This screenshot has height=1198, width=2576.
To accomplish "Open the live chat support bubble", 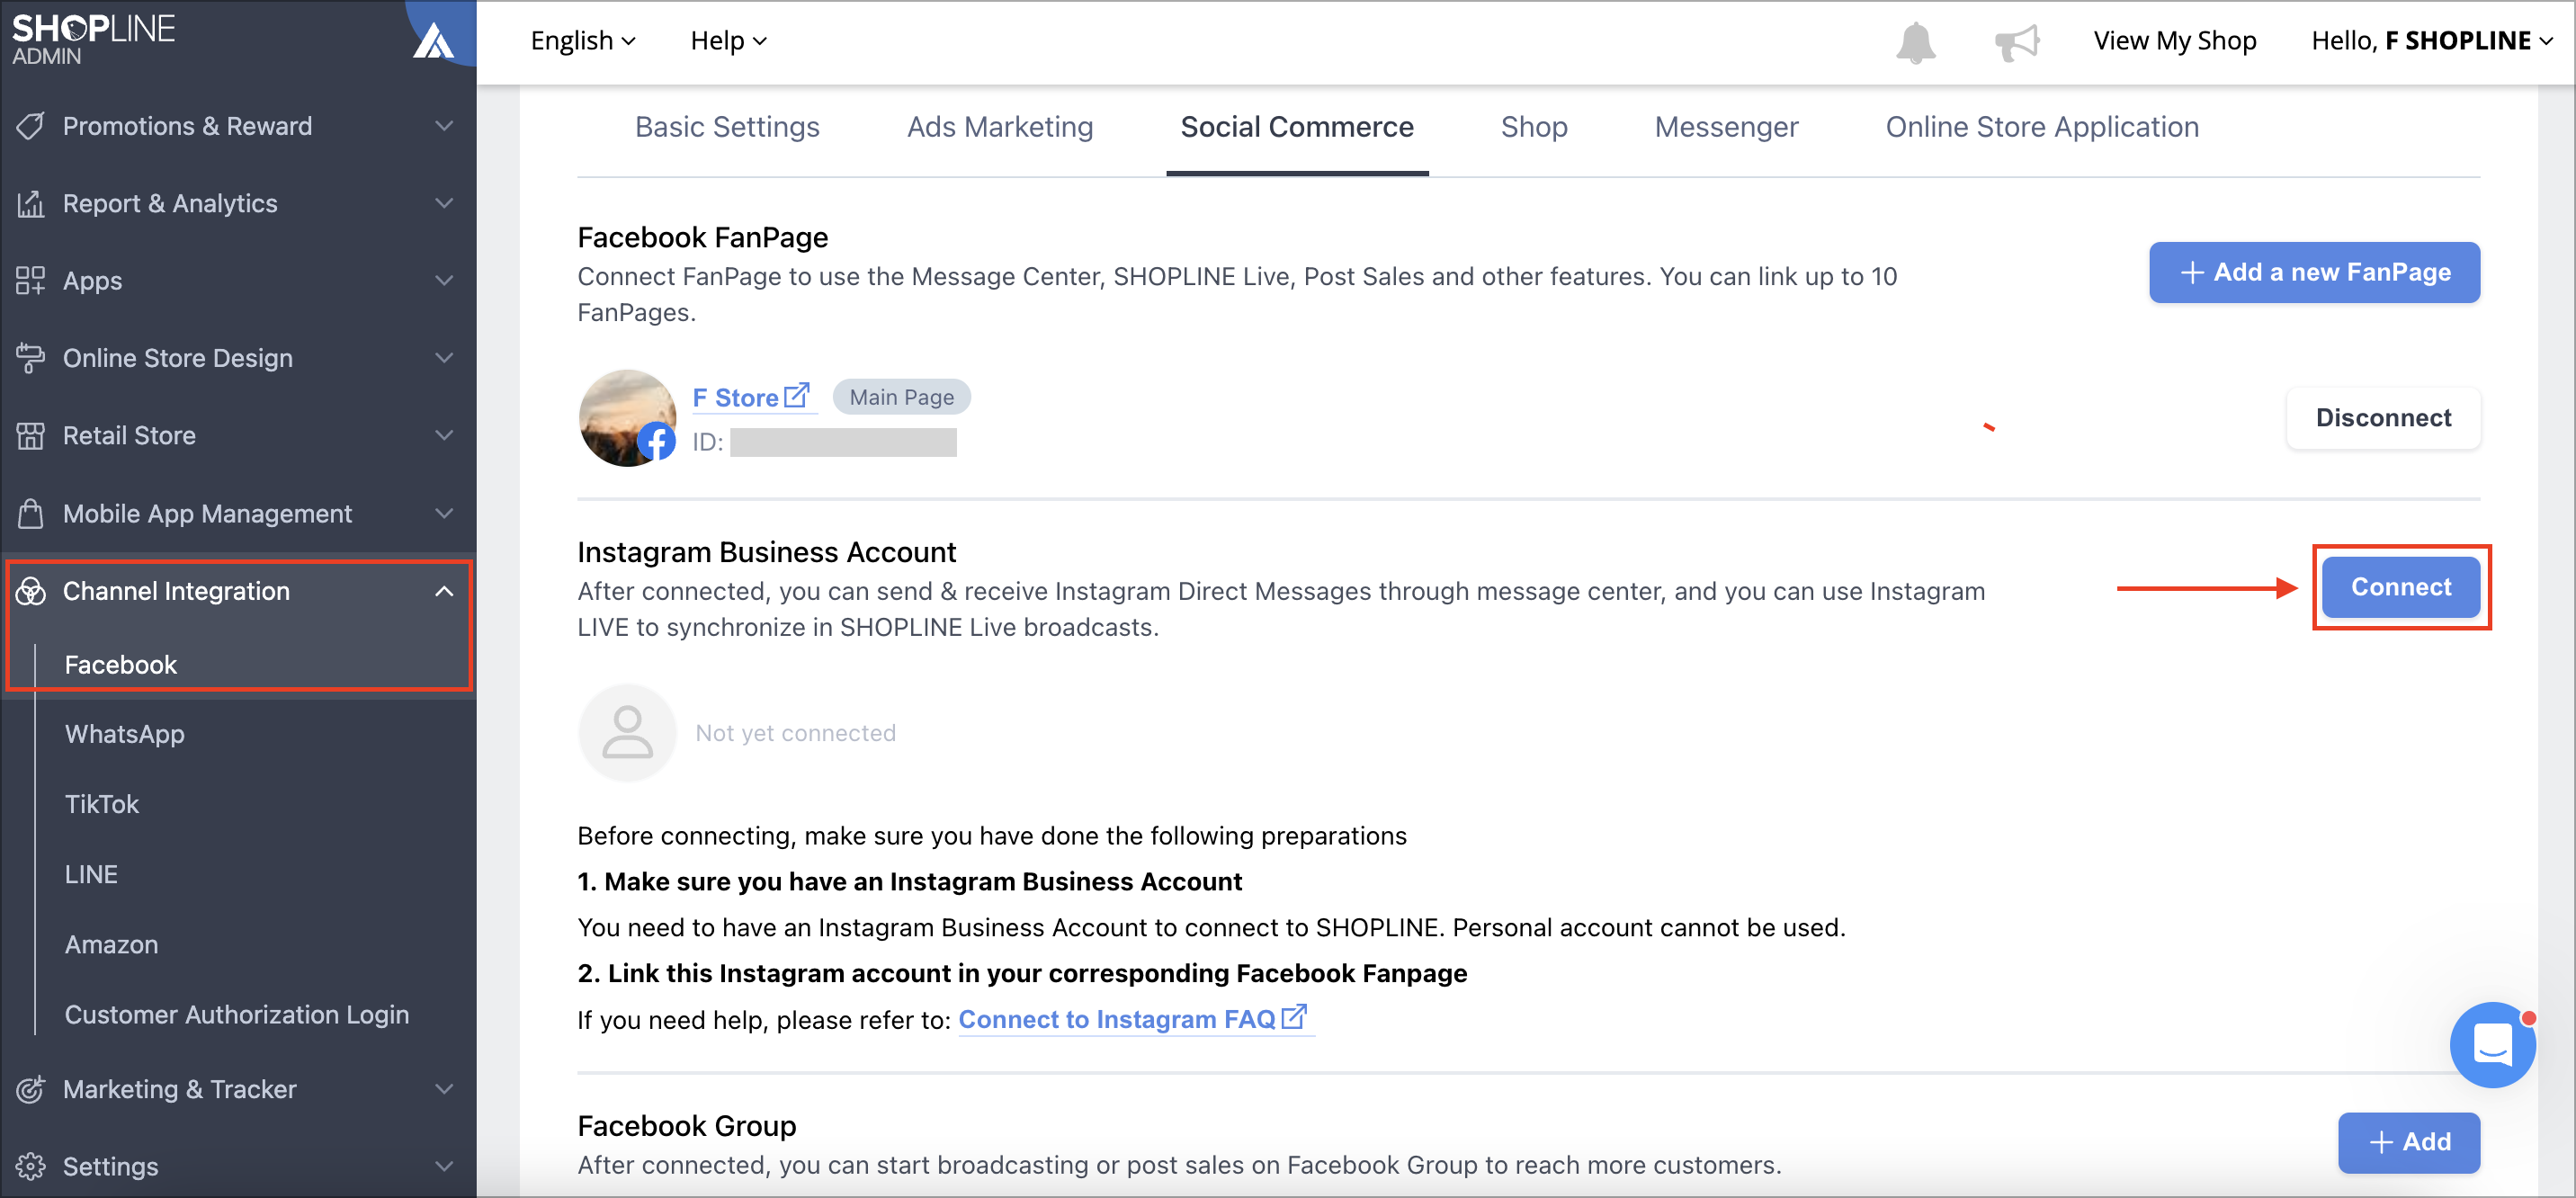I will click(x=2492, y=1045).
